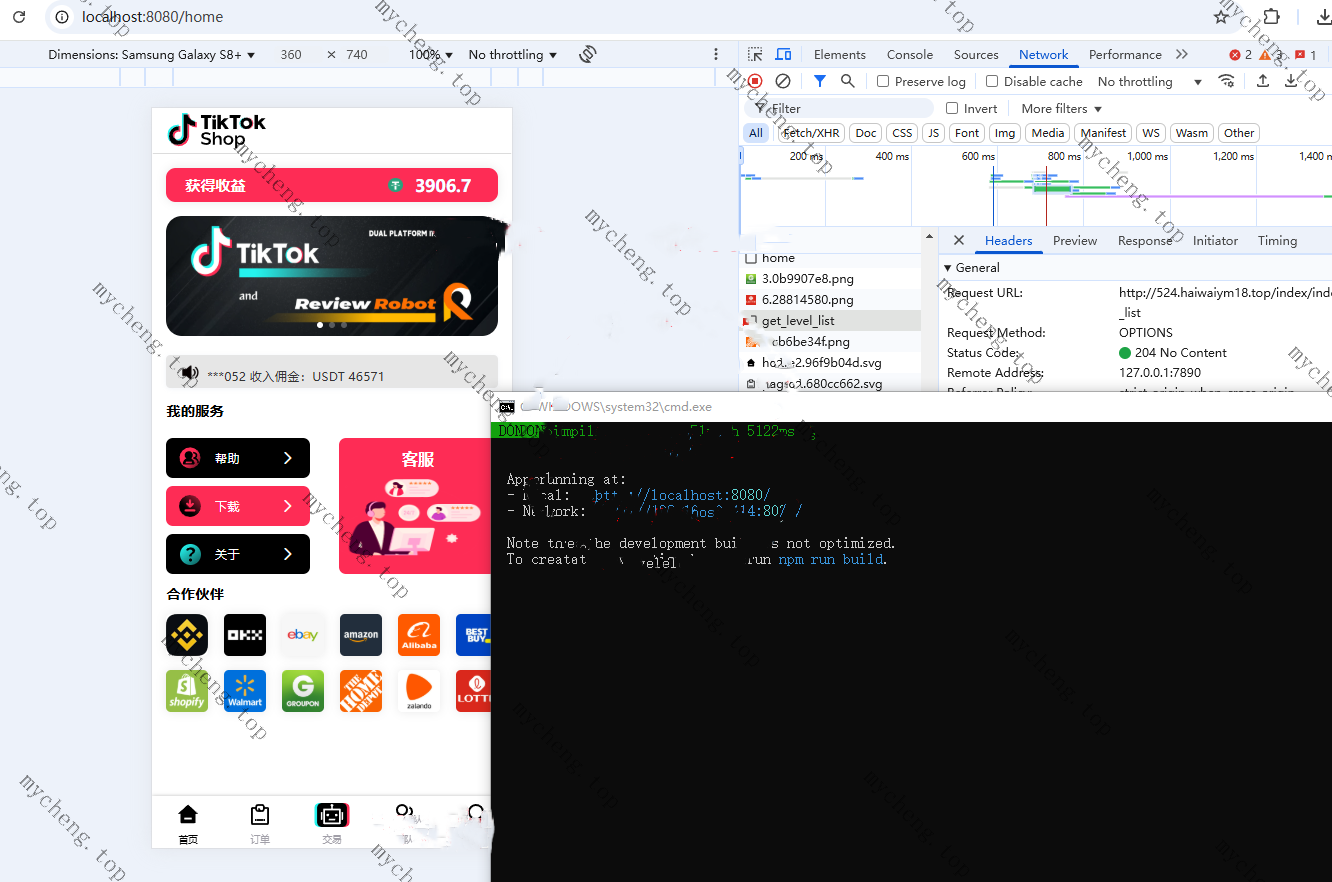Select the All request type filter
The image size is (1332, 882).
(756, 133)
